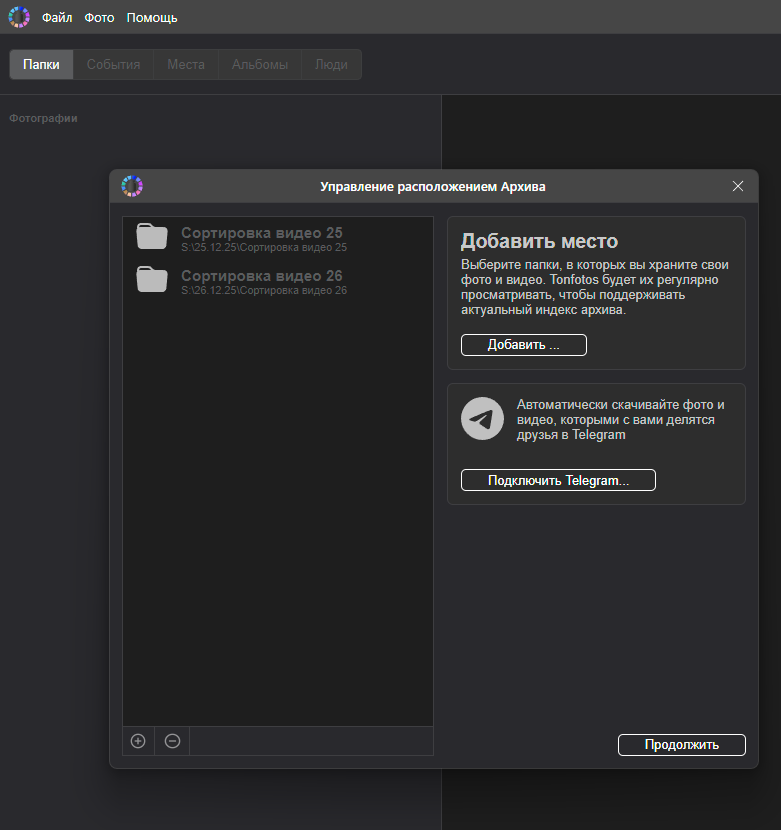Select the Места tab
Image resolution: width=781 pixels, height=830 pixels.
[x=186, y=64]
